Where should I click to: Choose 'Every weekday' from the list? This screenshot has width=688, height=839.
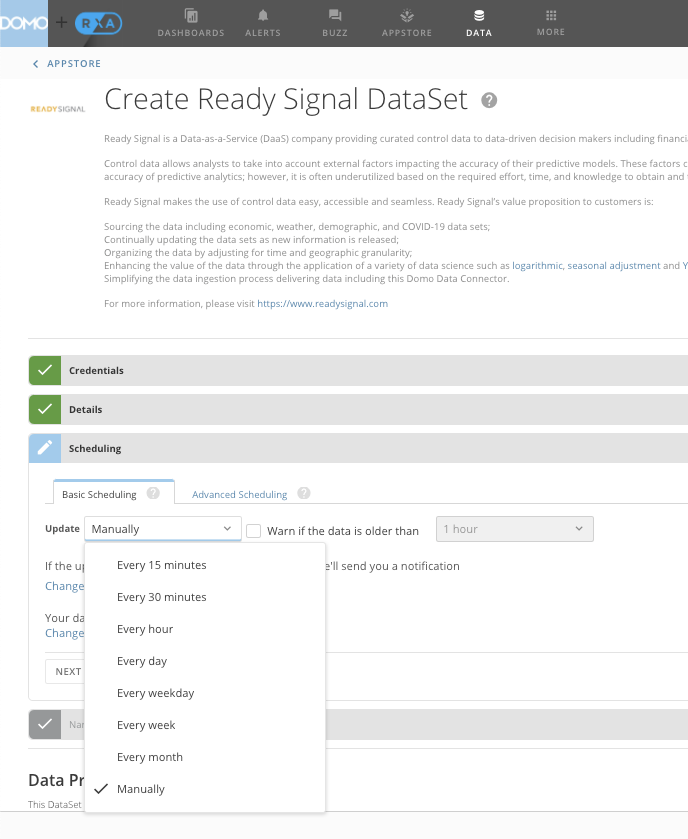[155, 693]
